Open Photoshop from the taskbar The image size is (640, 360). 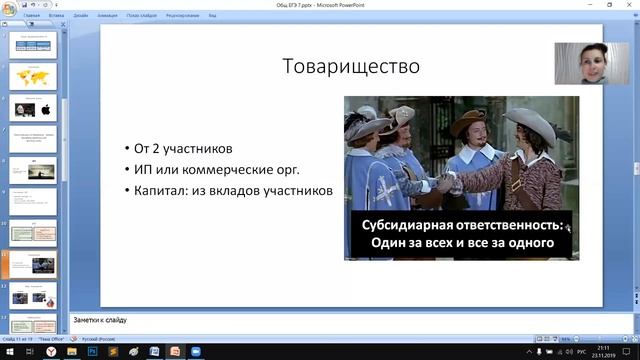click(93, 351)
